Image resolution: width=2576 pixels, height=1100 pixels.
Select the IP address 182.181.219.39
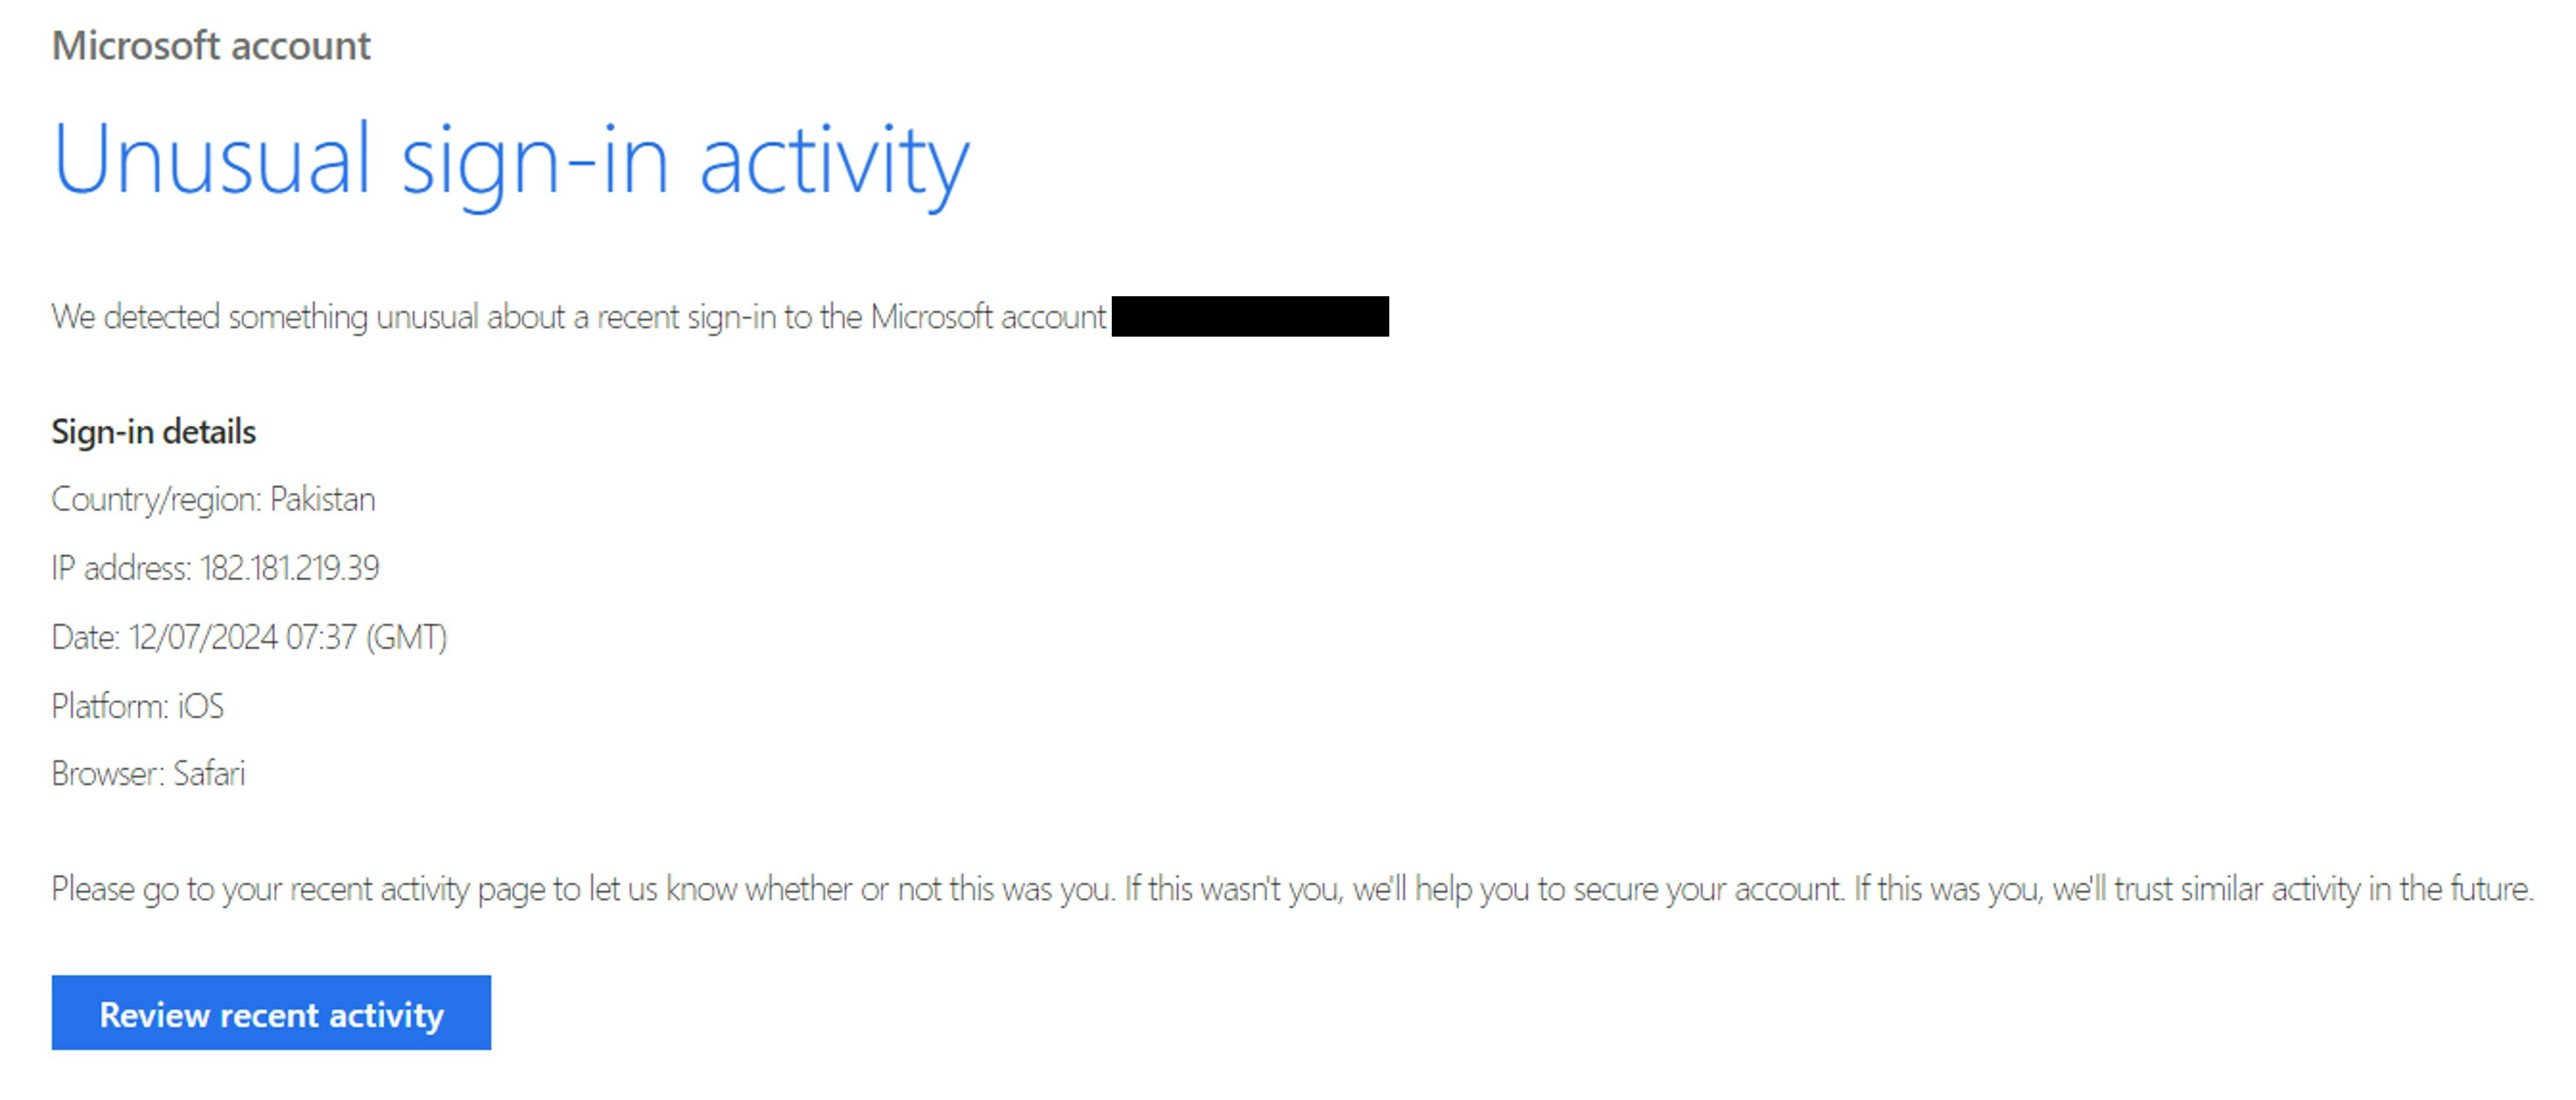[x=290, y=567]
